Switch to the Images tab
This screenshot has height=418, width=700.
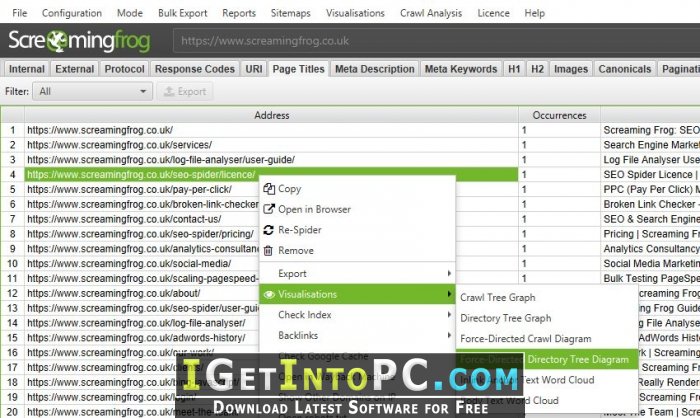(x=571, y=69)
